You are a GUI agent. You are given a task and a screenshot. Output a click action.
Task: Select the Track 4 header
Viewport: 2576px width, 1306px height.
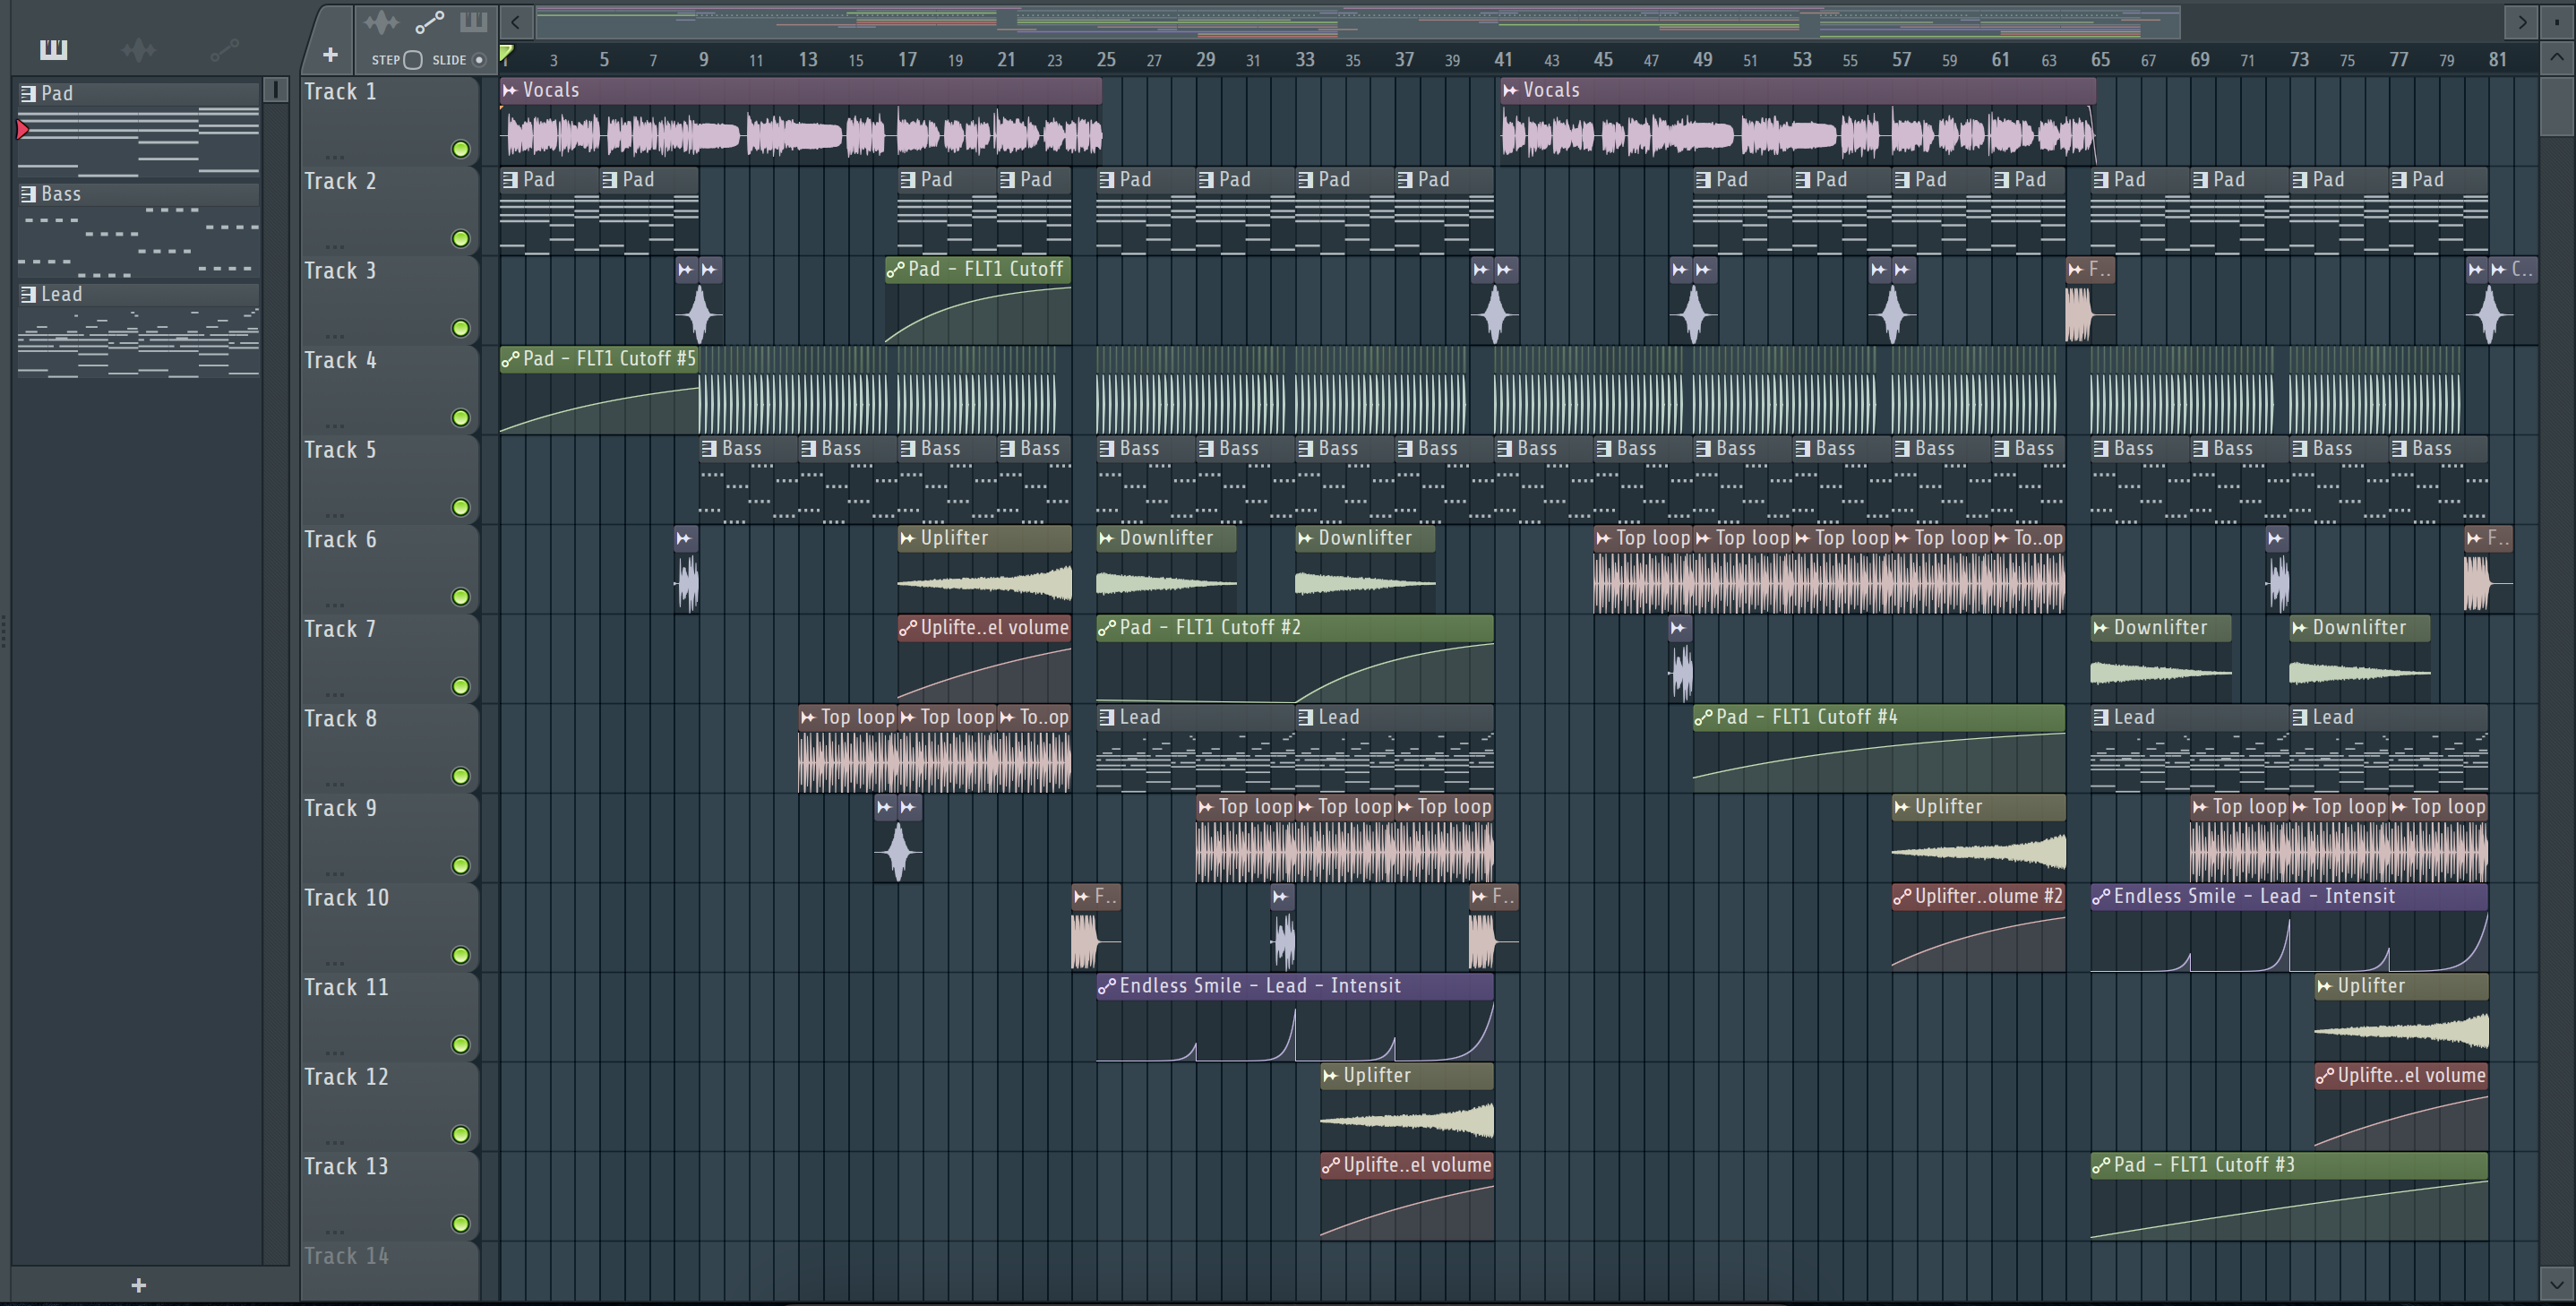point(390,389)
